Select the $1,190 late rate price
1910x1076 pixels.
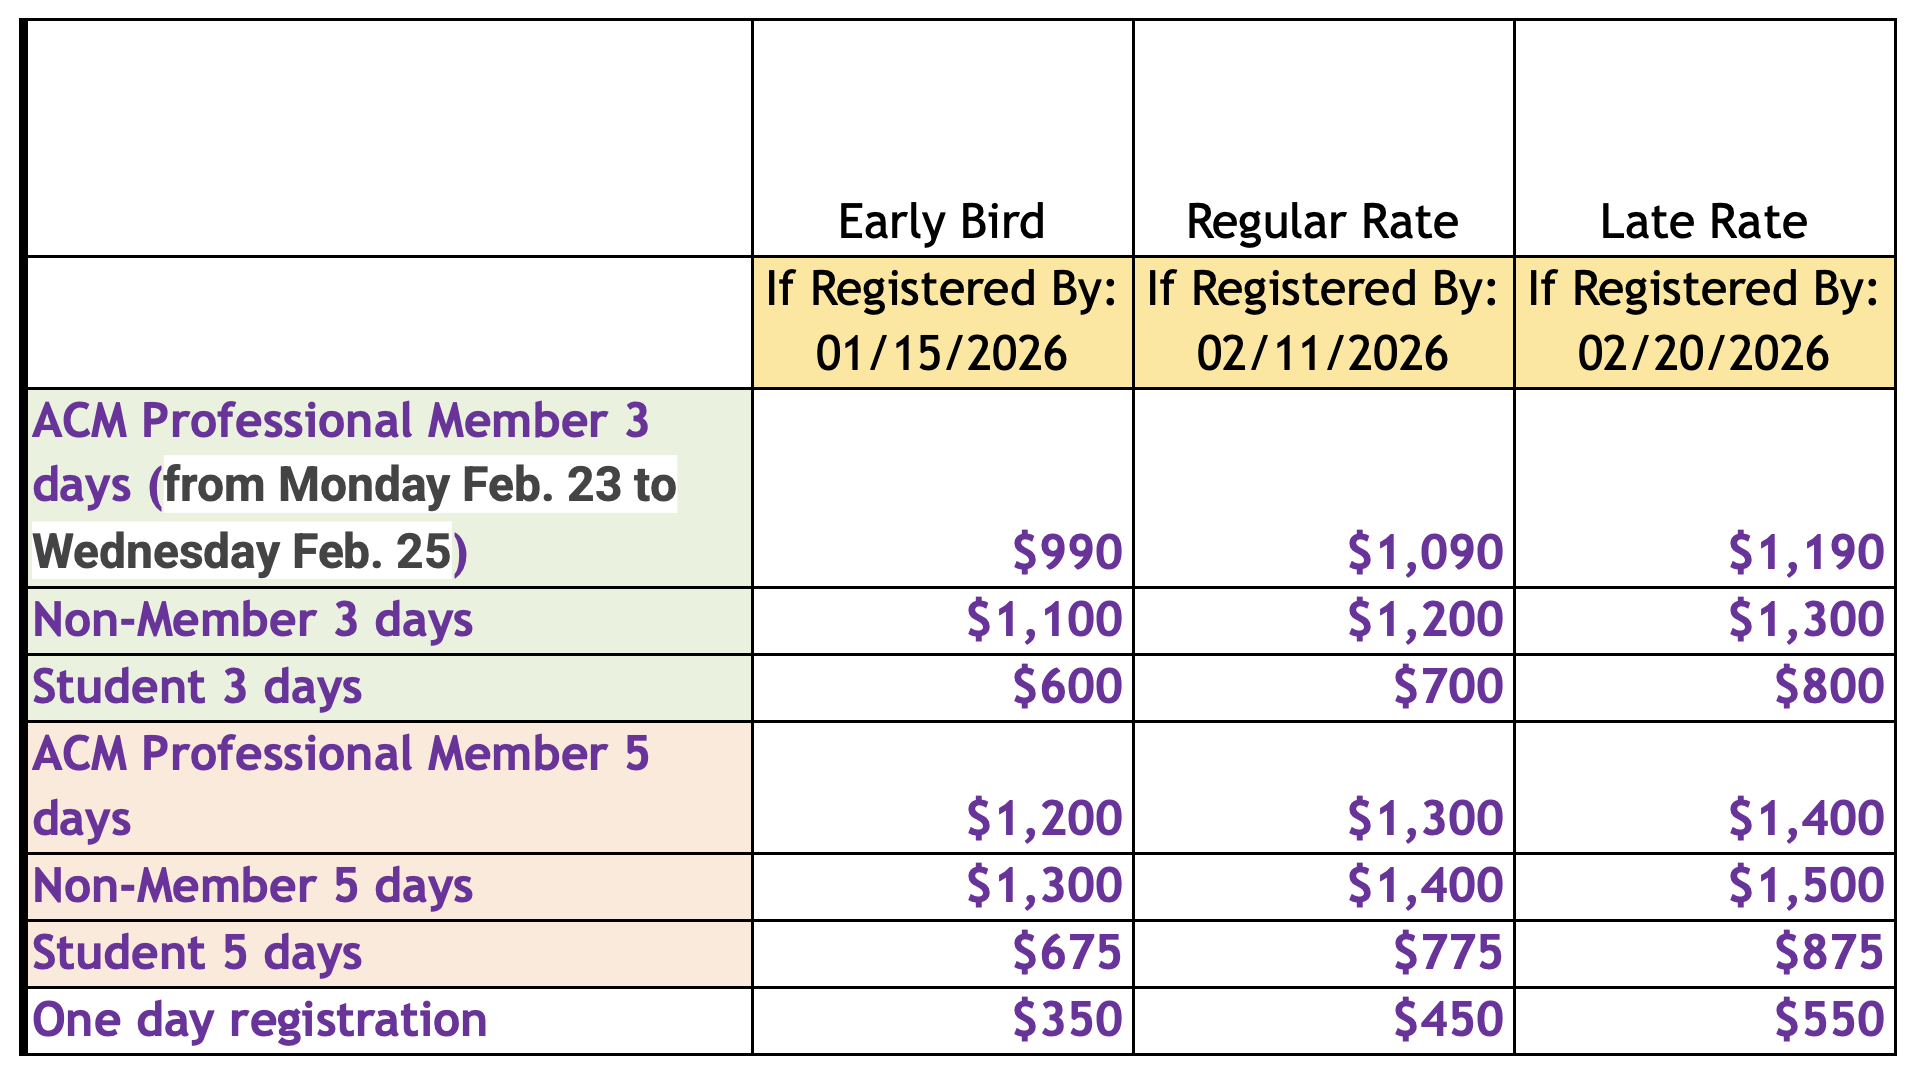coord(1806,552)
